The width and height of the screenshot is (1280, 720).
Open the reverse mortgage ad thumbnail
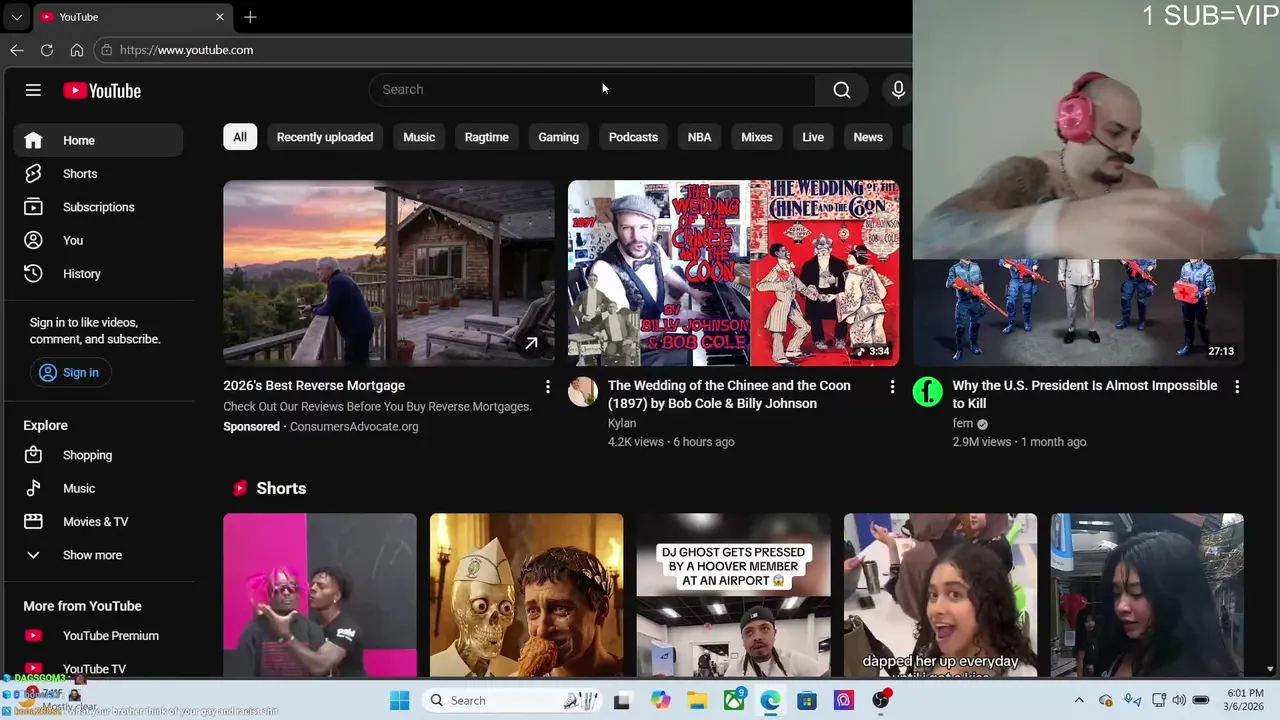[x=389, y=273]
